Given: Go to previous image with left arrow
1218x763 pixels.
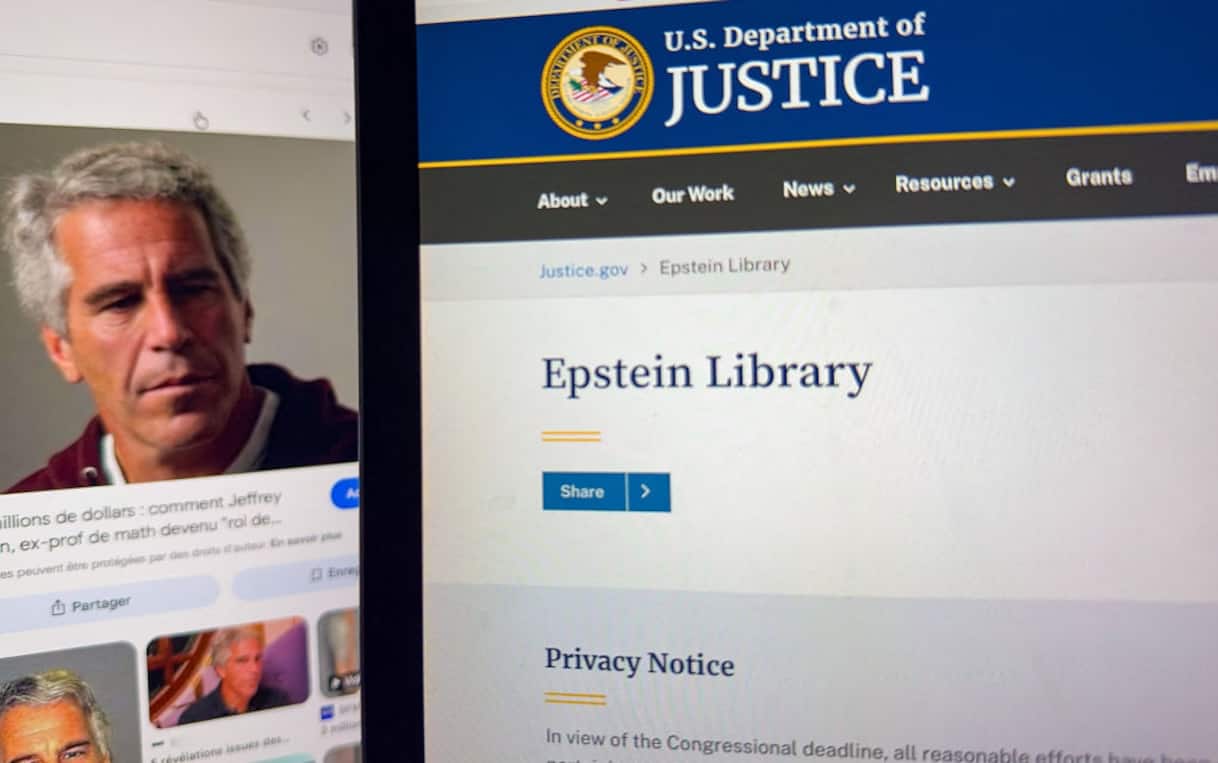Looking at the screenshot, I should coord(306,116).
